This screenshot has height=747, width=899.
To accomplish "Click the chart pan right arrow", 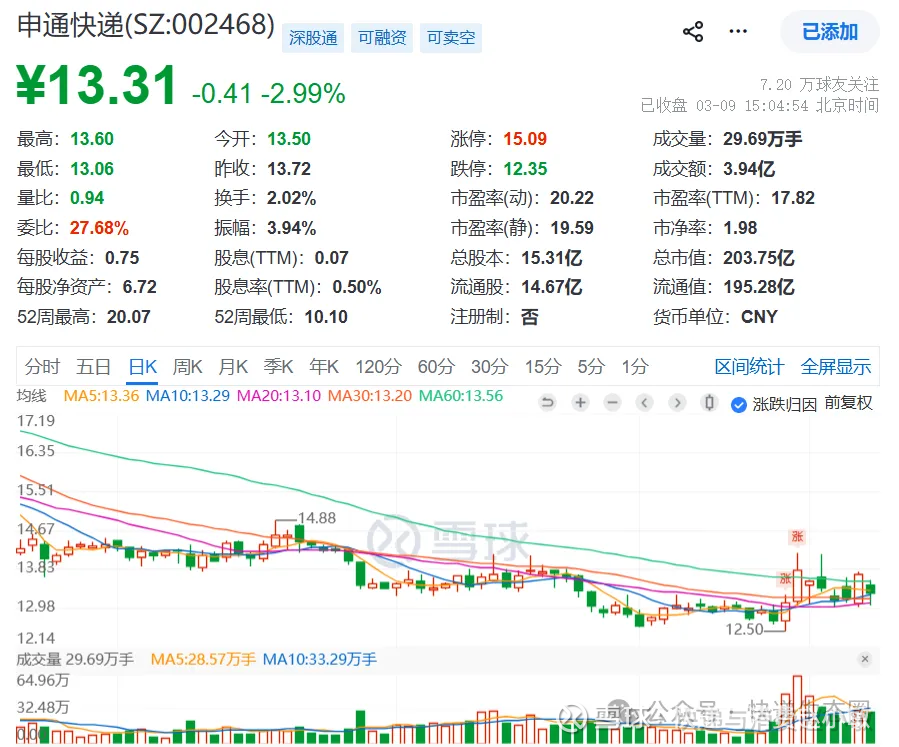I will pos(677,403).
